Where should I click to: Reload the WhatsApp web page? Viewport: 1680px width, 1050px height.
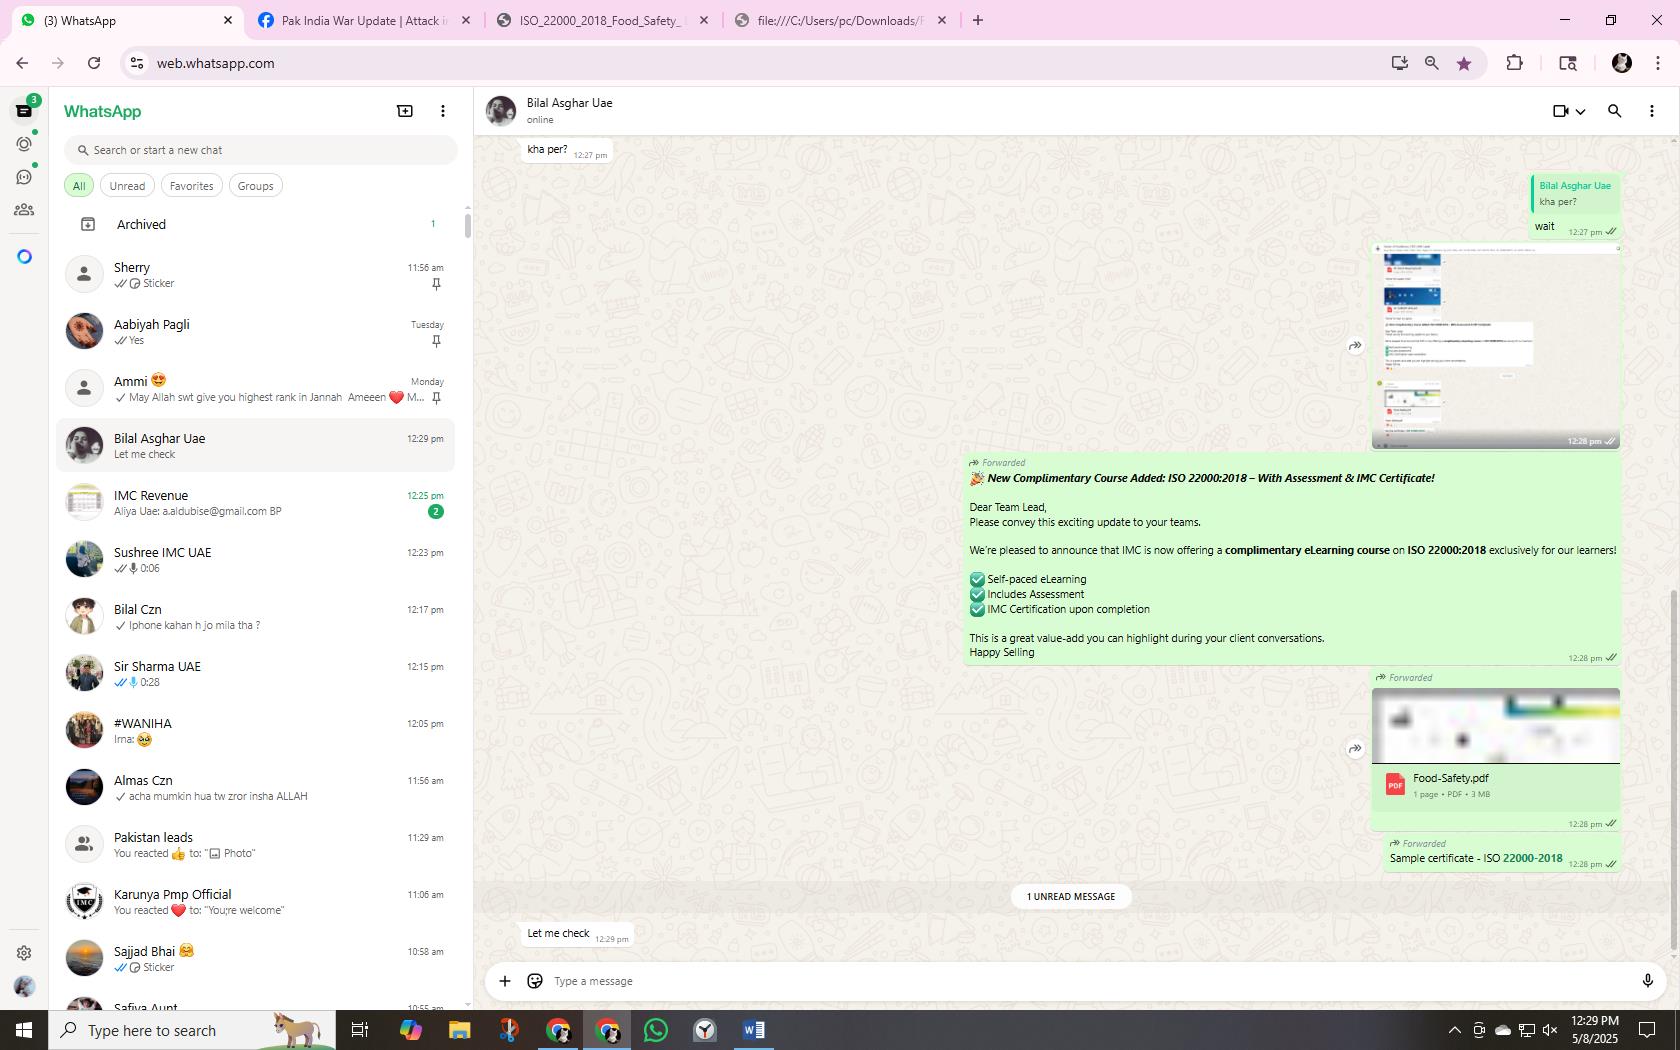94,63
